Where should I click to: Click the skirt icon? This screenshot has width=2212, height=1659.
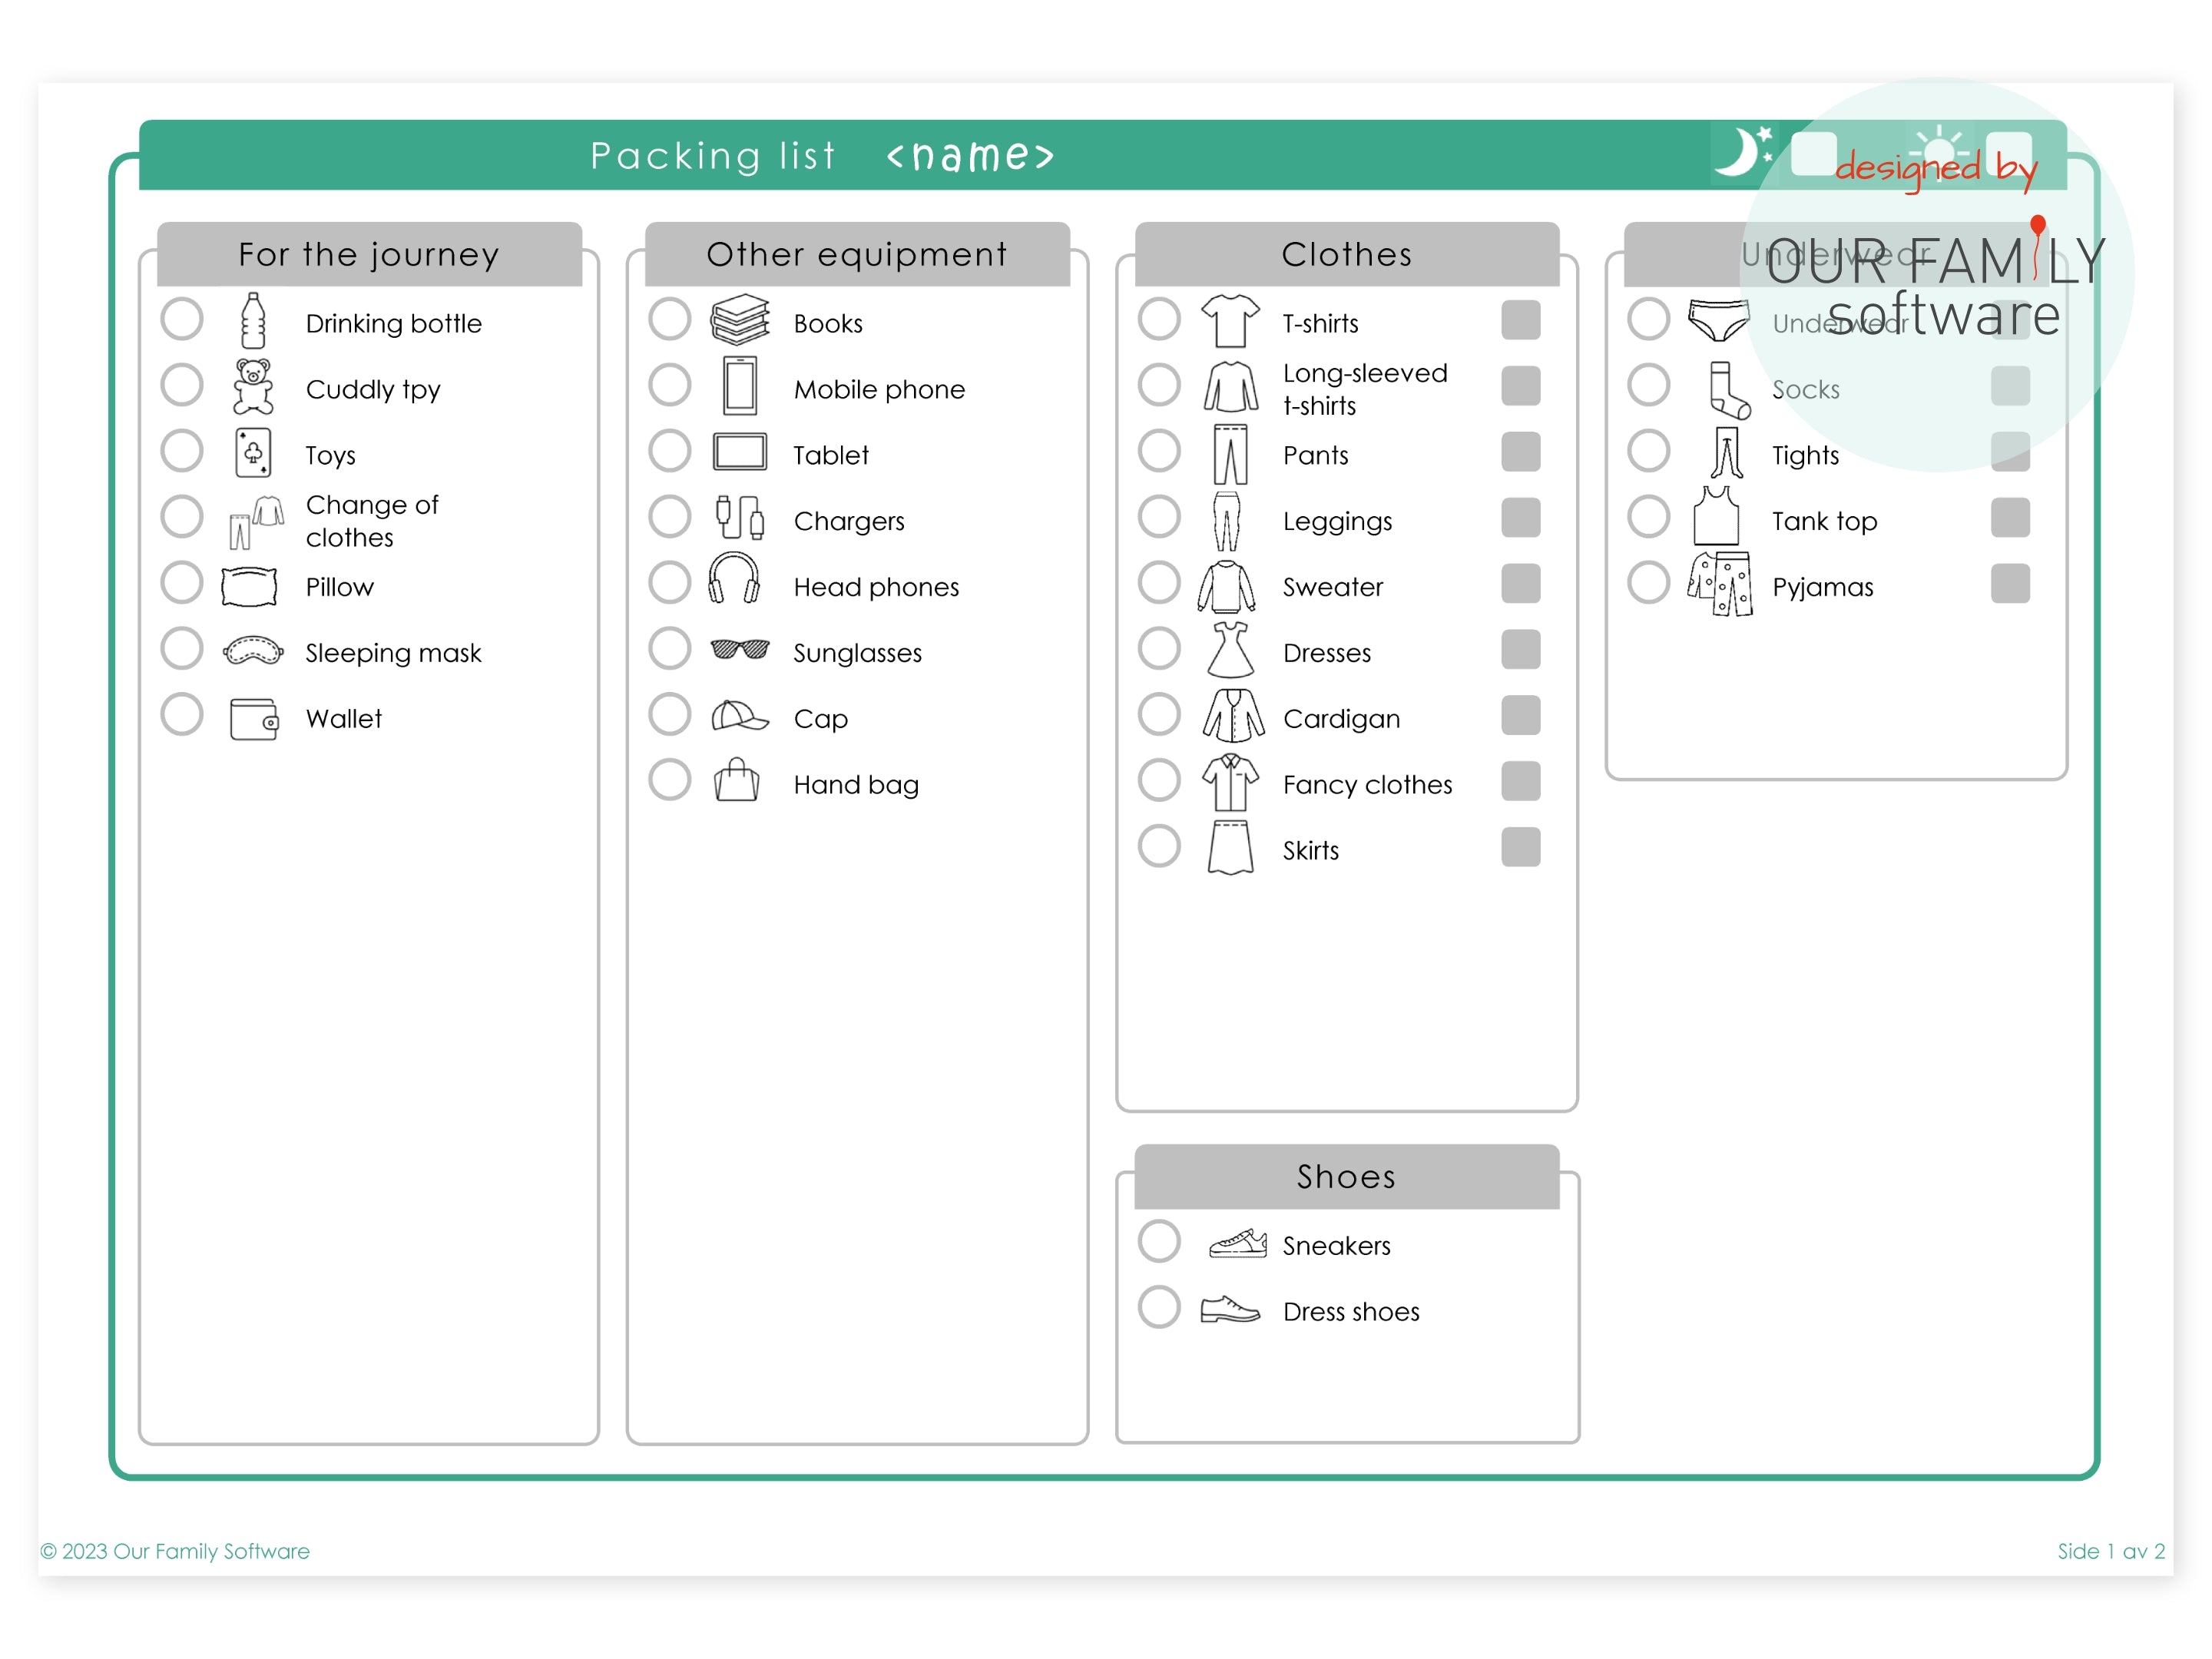click(1230, 848)
